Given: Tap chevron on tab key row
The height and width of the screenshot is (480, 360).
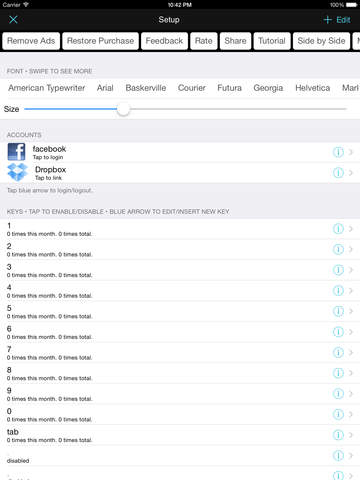Looking at the screenshot, I should click(x=351, y=435).
